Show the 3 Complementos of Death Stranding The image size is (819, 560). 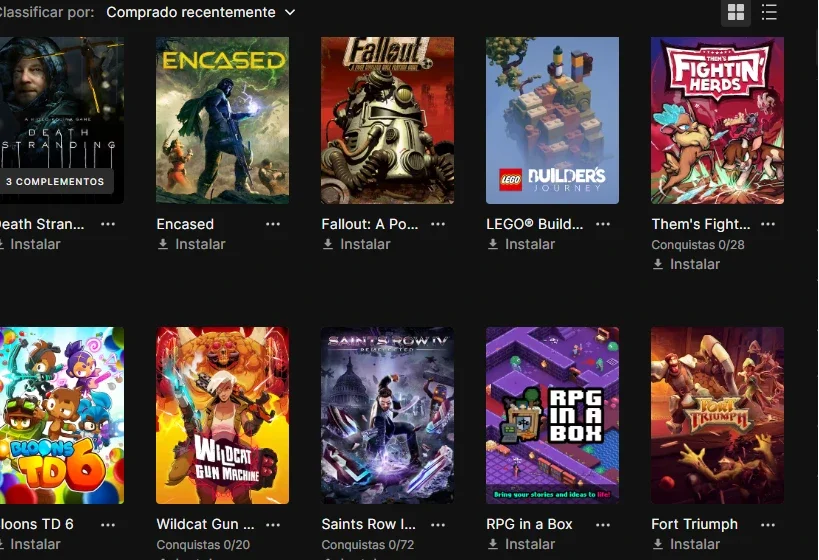(x=55, y=181)
